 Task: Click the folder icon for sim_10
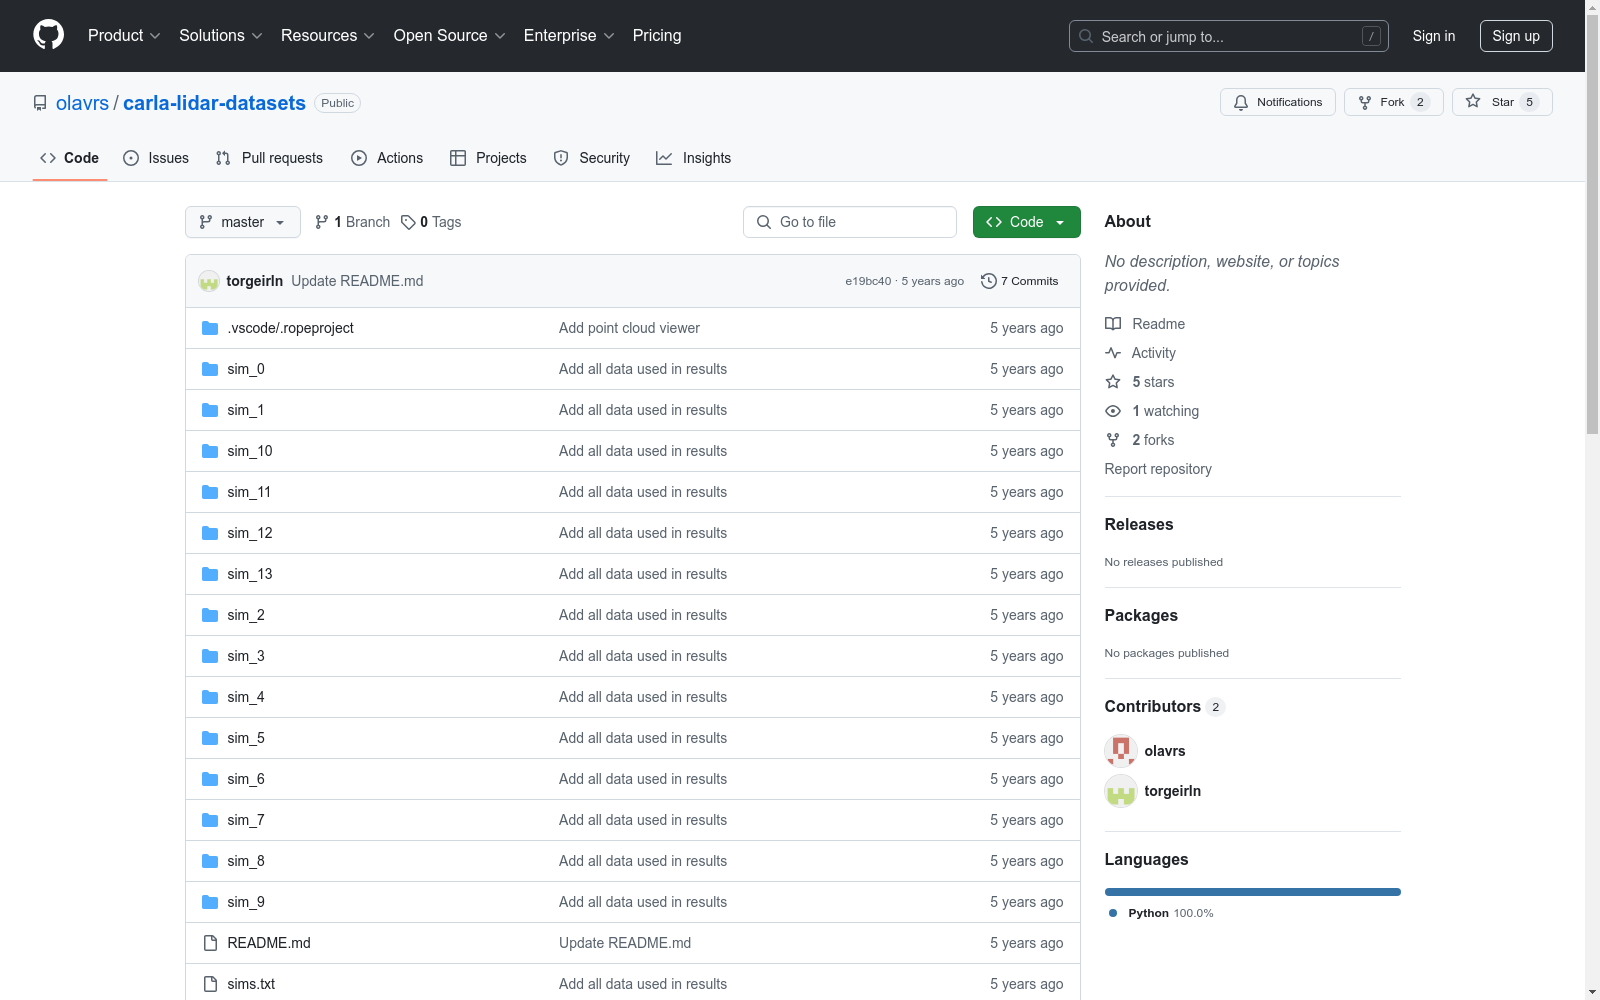(x=210, y=451)
